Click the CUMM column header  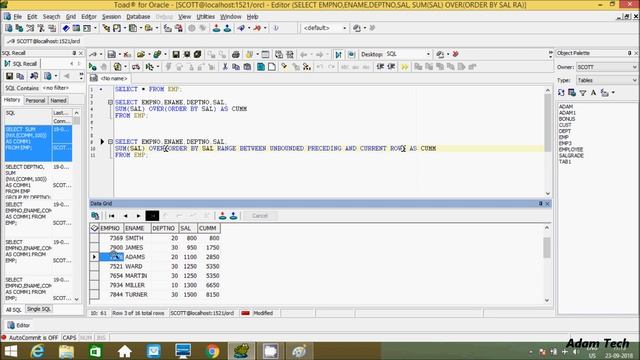click(208, 228)
